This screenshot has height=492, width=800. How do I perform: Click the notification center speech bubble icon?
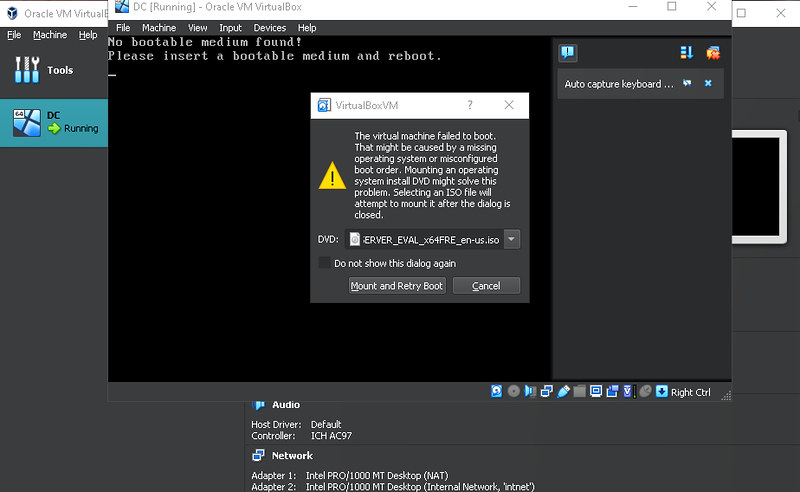click(567, 52)
